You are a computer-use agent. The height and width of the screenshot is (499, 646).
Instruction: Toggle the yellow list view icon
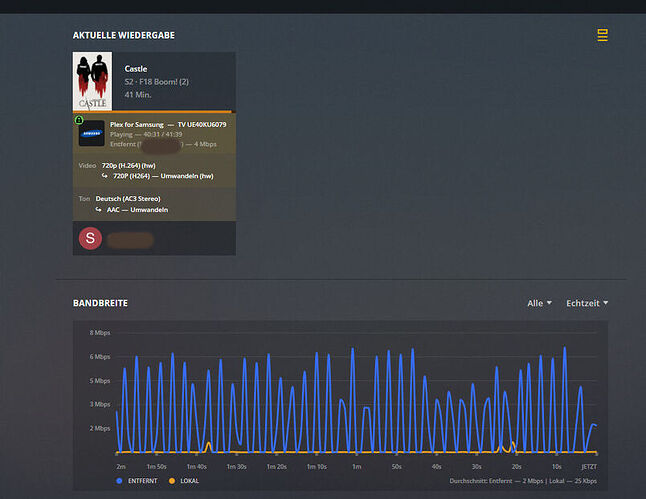(602, 35)
